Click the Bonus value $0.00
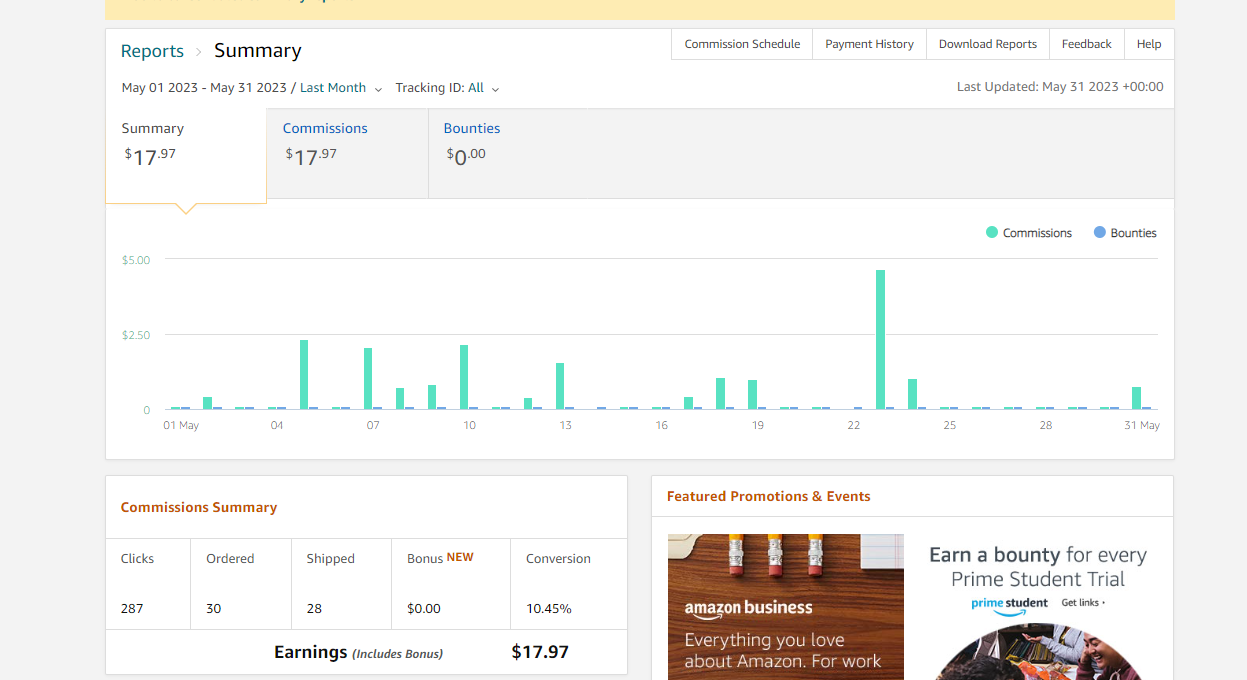The image size is (1247, 680). pyautogui.click(x=424, y=608)
